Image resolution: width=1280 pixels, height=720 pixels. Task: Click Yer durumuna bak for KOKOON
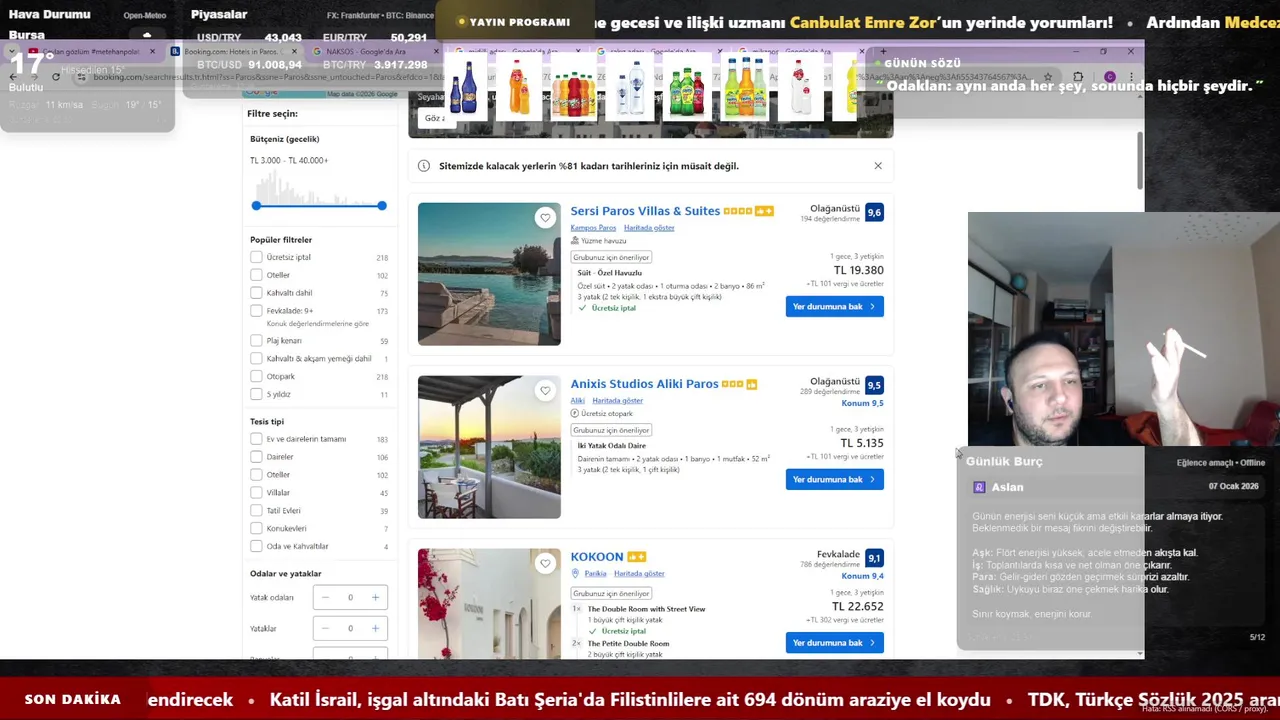[x=834, y=643]
